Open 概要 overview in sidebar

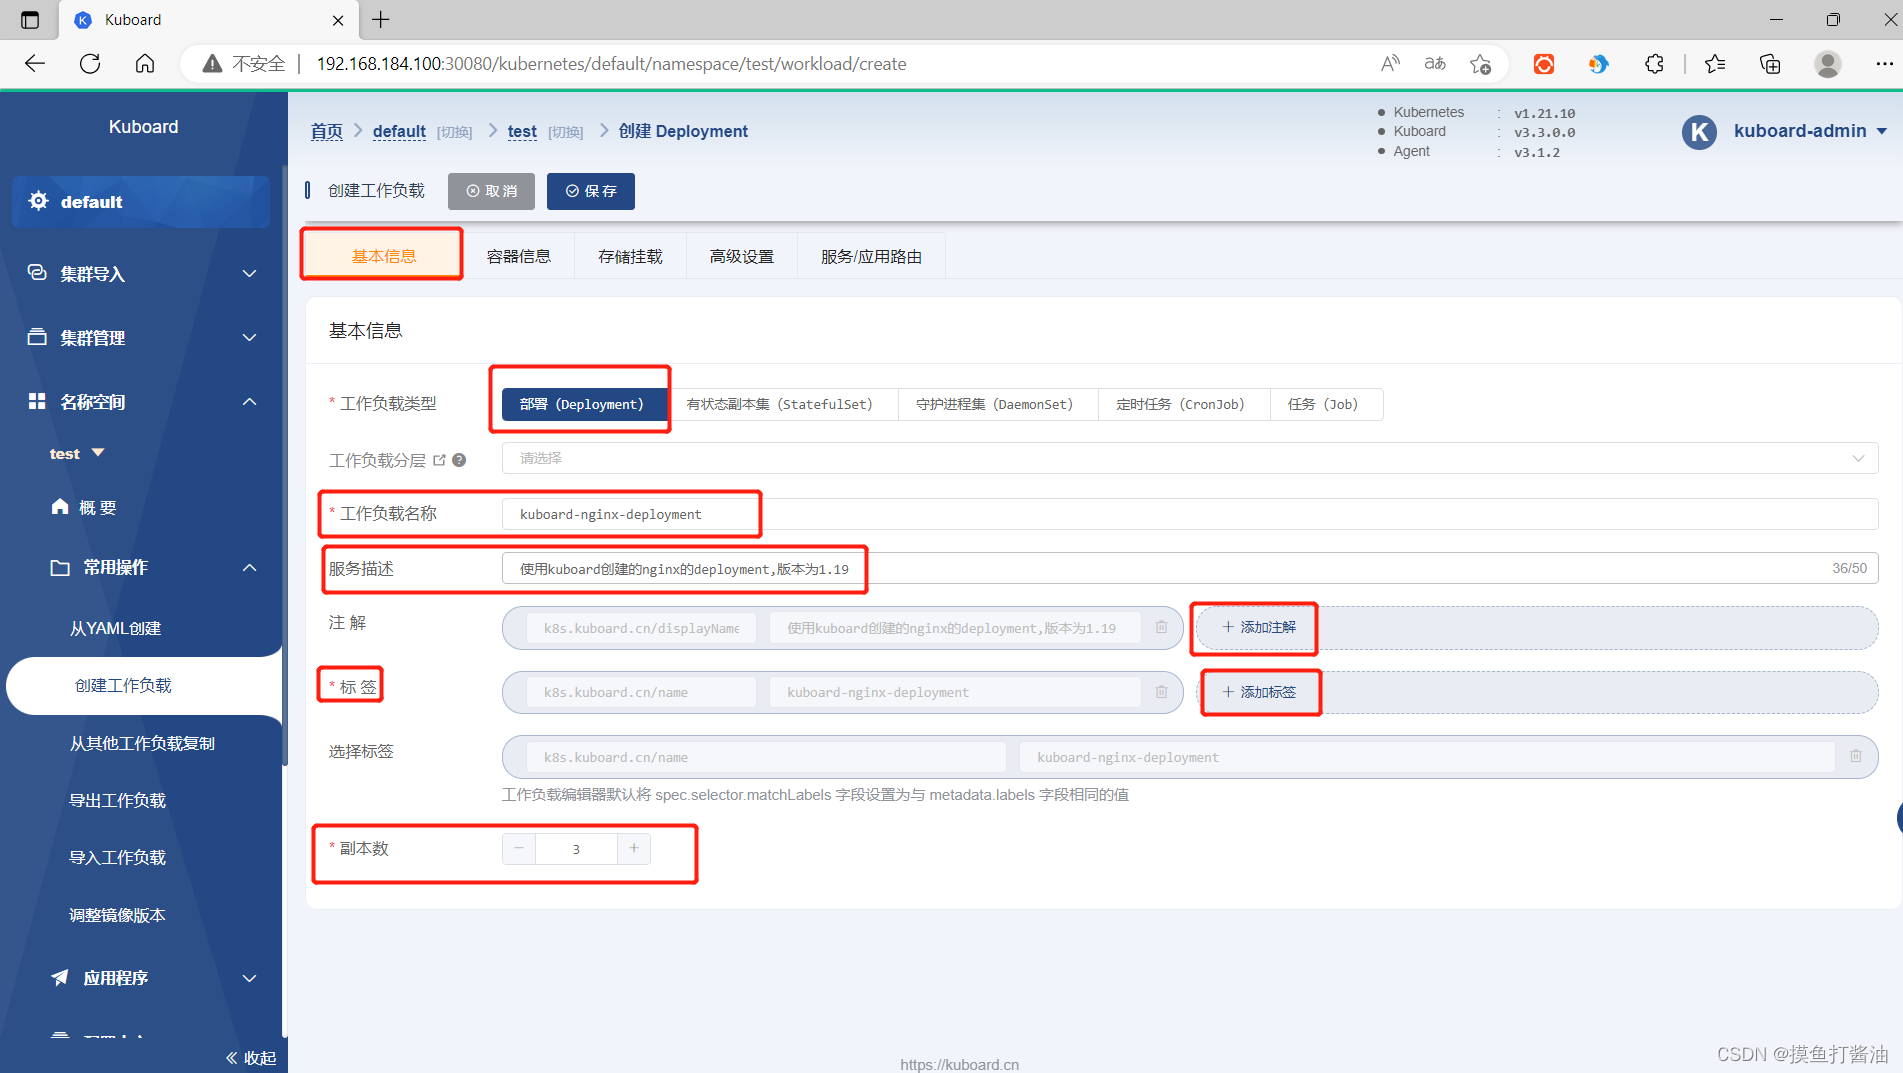pos(84,508)
